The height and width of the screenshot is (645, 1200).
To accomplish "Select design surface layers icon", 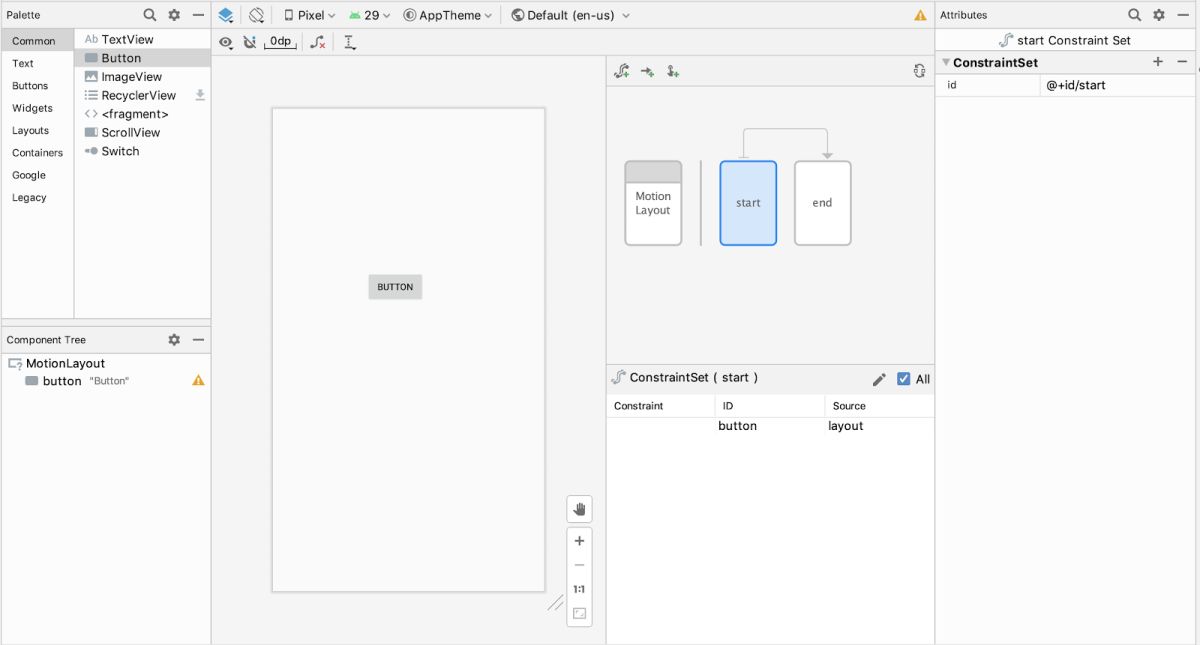I will [x=226, y=15].
